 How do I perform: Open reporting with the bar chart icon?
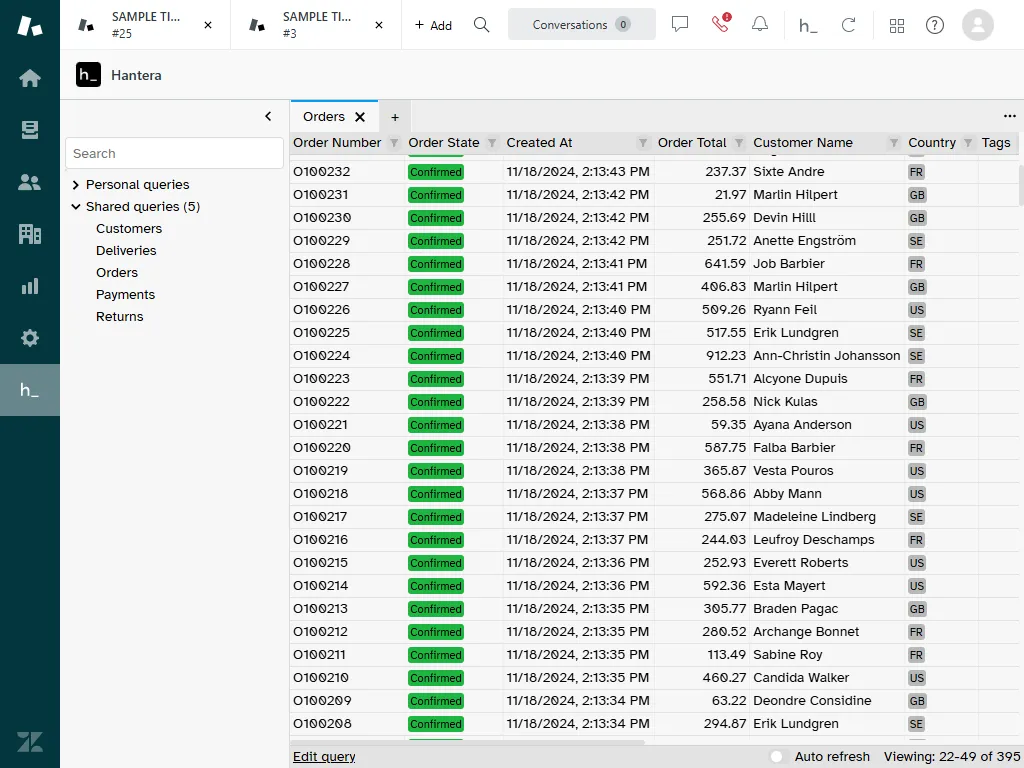[30, 286]
